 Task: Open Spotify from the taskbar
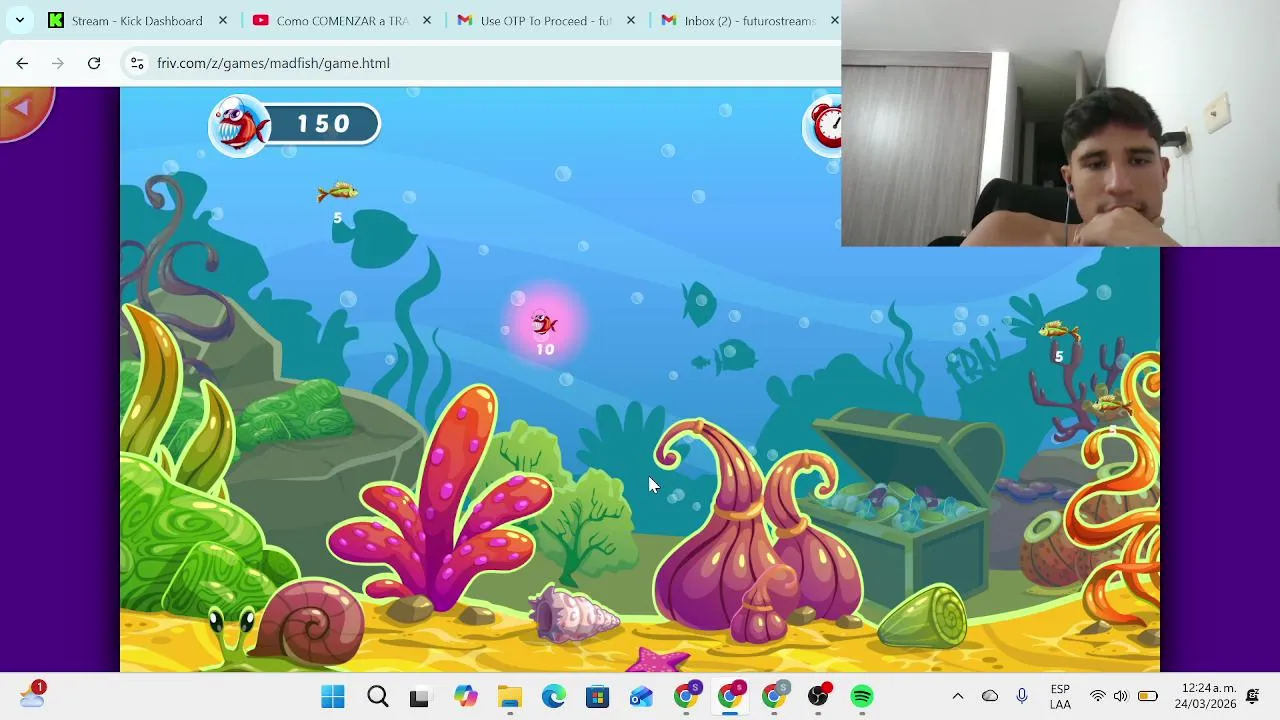[x=862, y=696]
